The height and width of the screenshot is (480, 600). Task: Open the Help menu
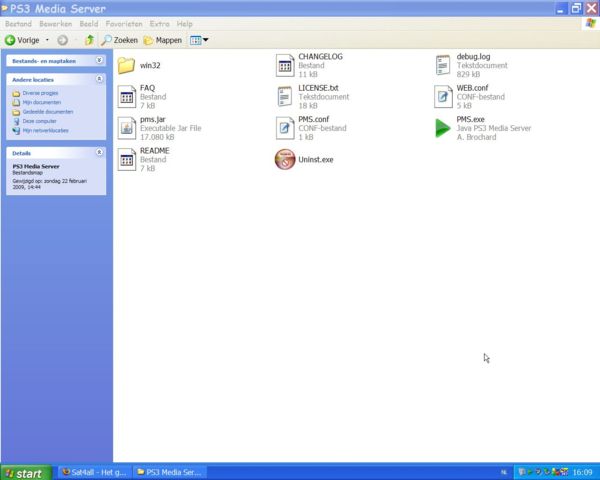click(x=184, y=24)
